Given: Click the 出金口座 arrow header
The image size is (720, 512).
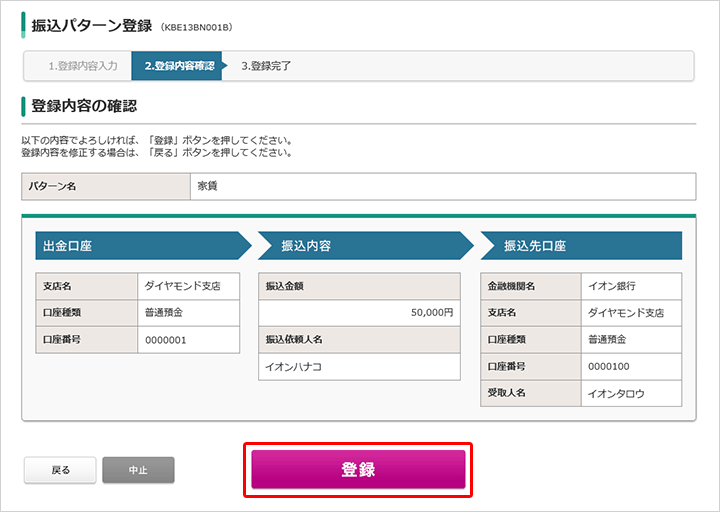Looking at the screenshot, I should (143, 246).
